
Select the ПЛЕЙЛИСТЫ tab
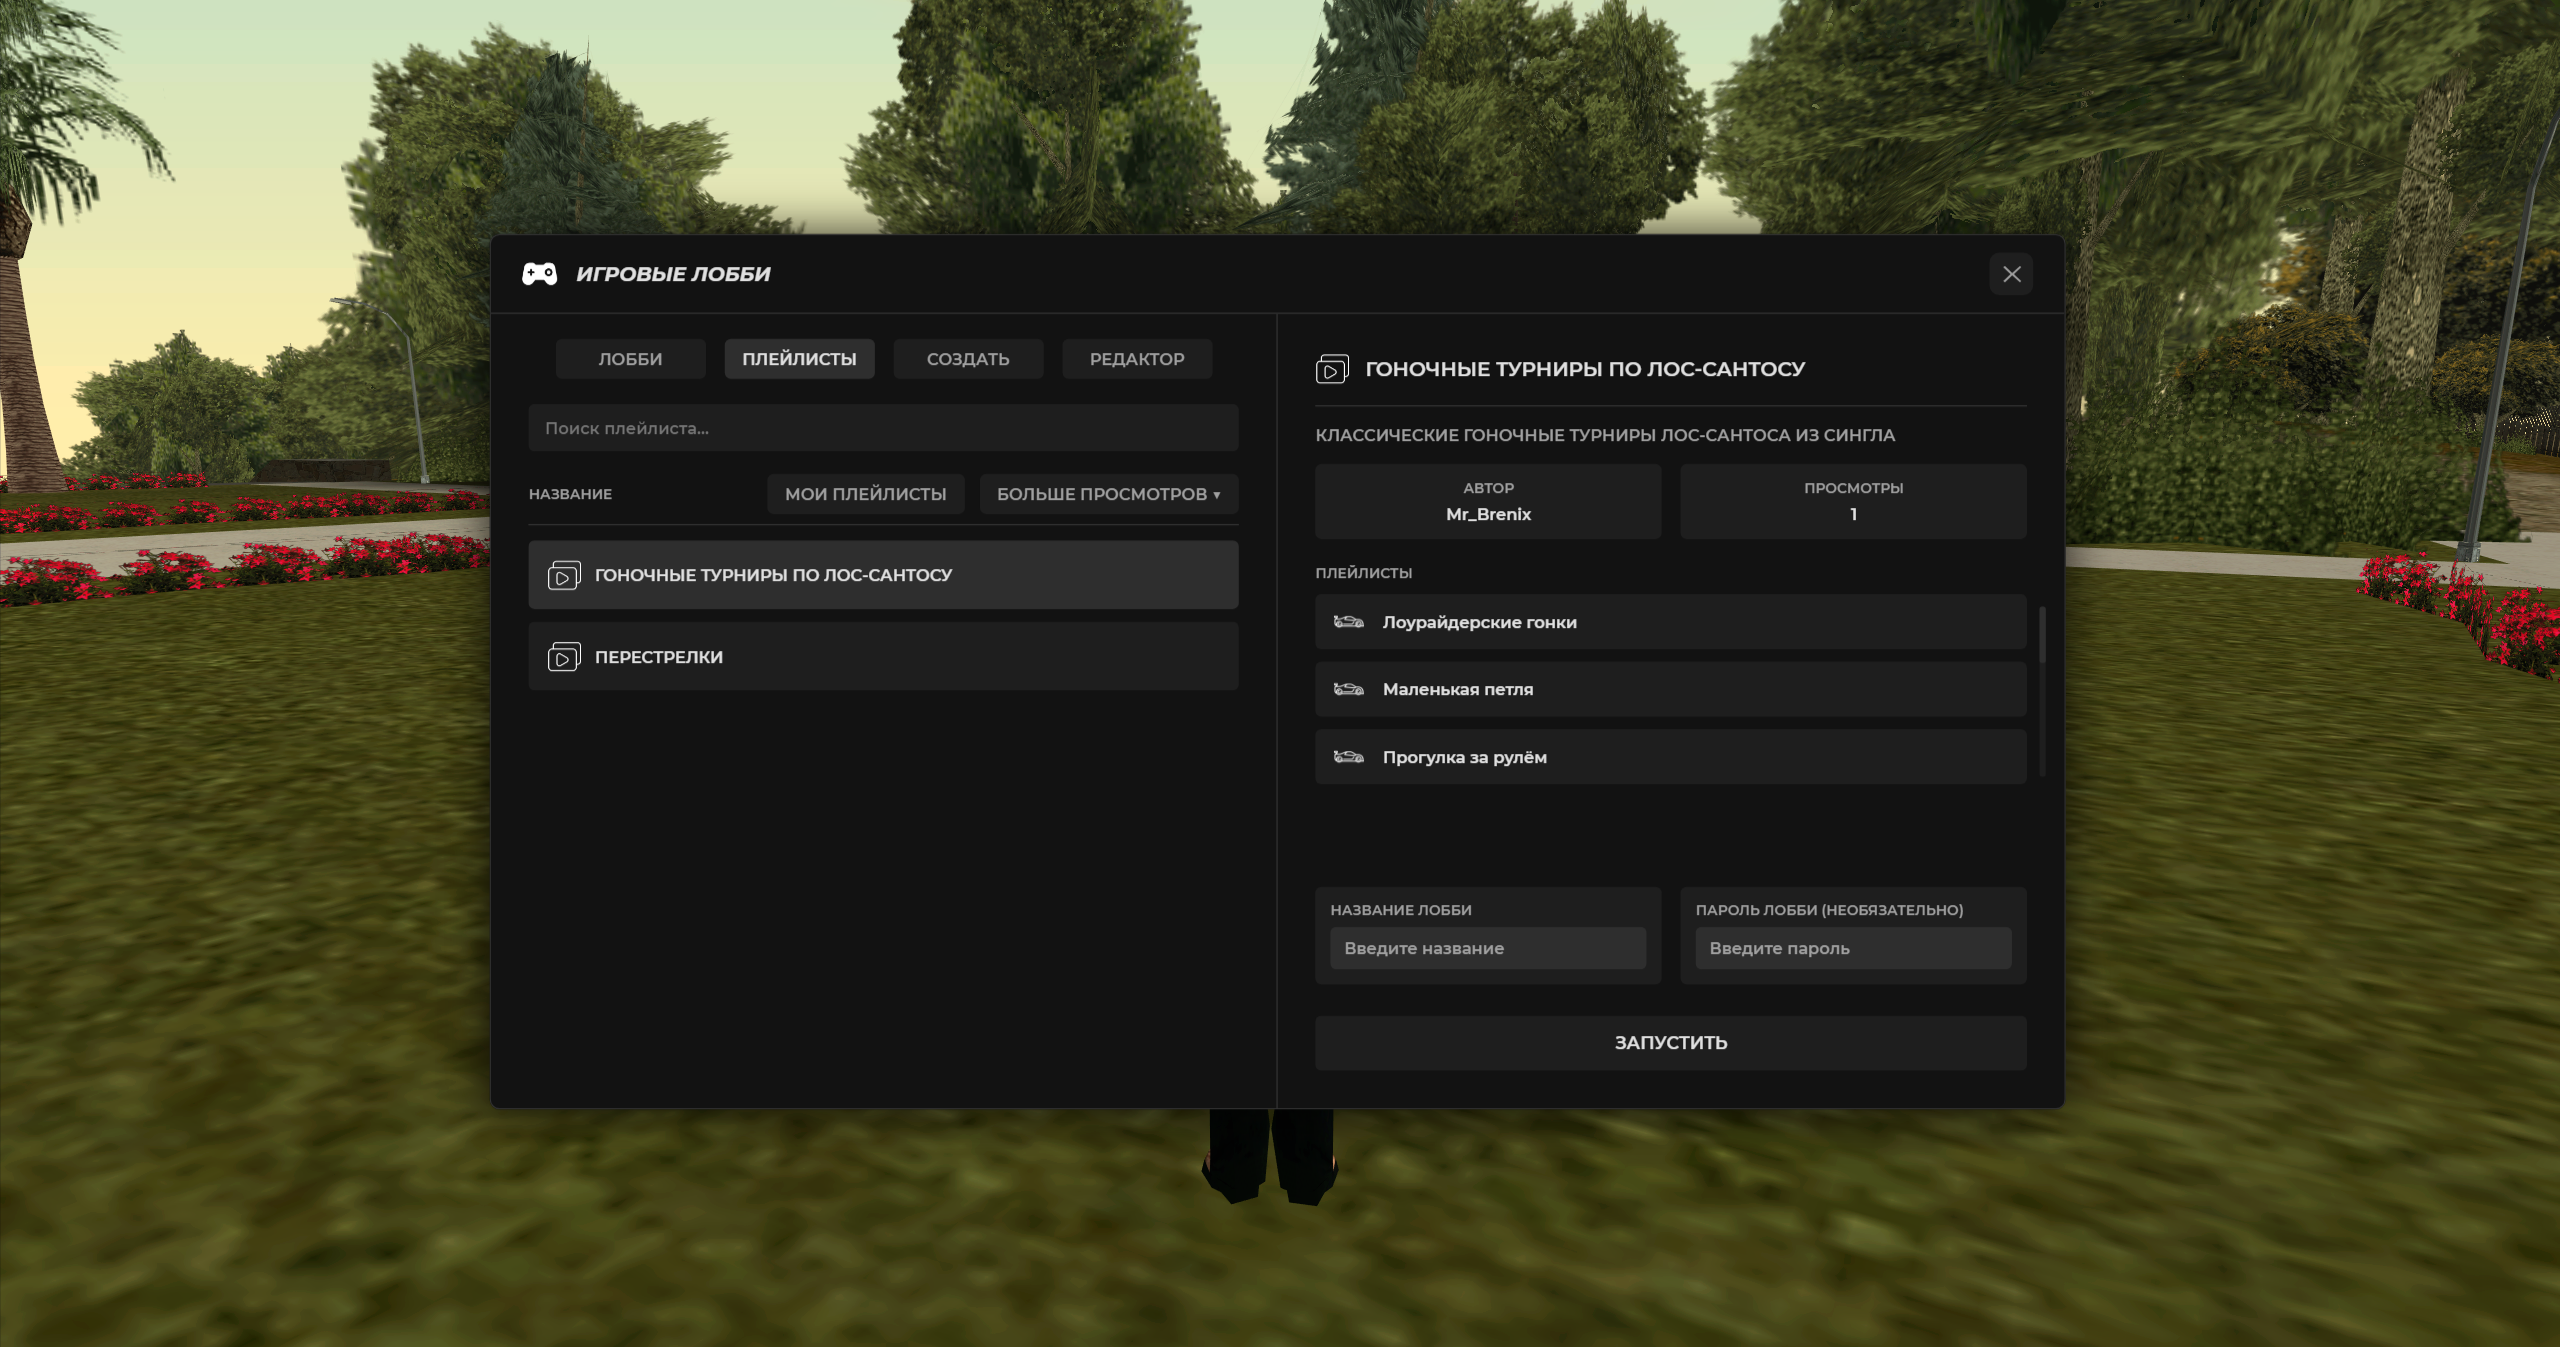coord(799,359)
